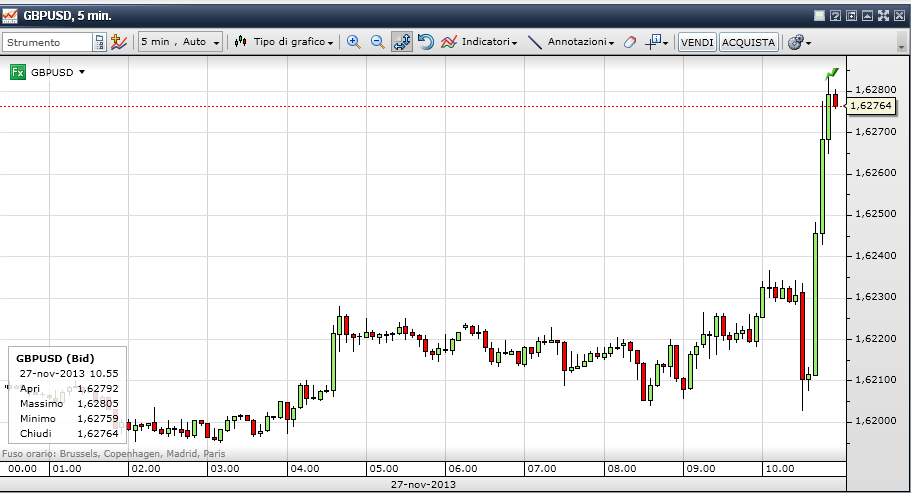The image size is (911, 494).
Task: Open the chart settings gear dropdown
Action: point(798,42)
